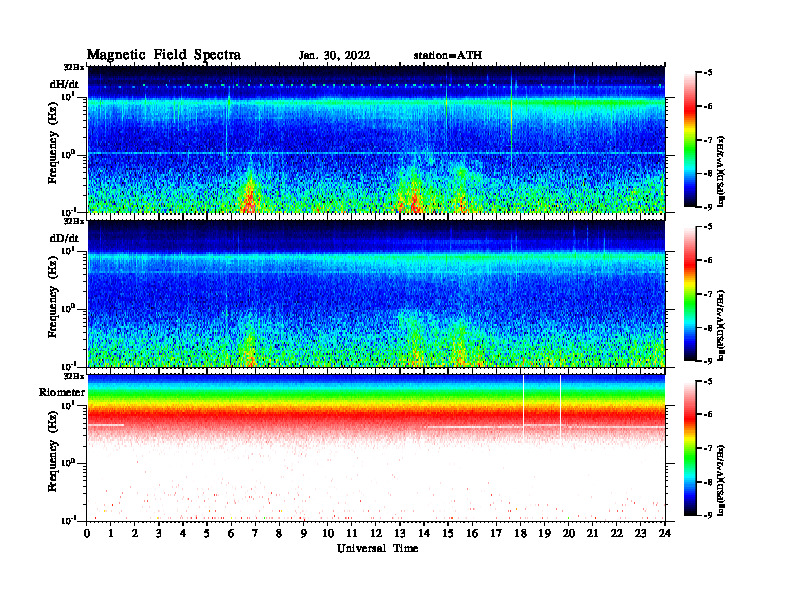Viewport: 792px width, 612px height.
Task: Click the "10" hour tick label
Action: point(328,534)
